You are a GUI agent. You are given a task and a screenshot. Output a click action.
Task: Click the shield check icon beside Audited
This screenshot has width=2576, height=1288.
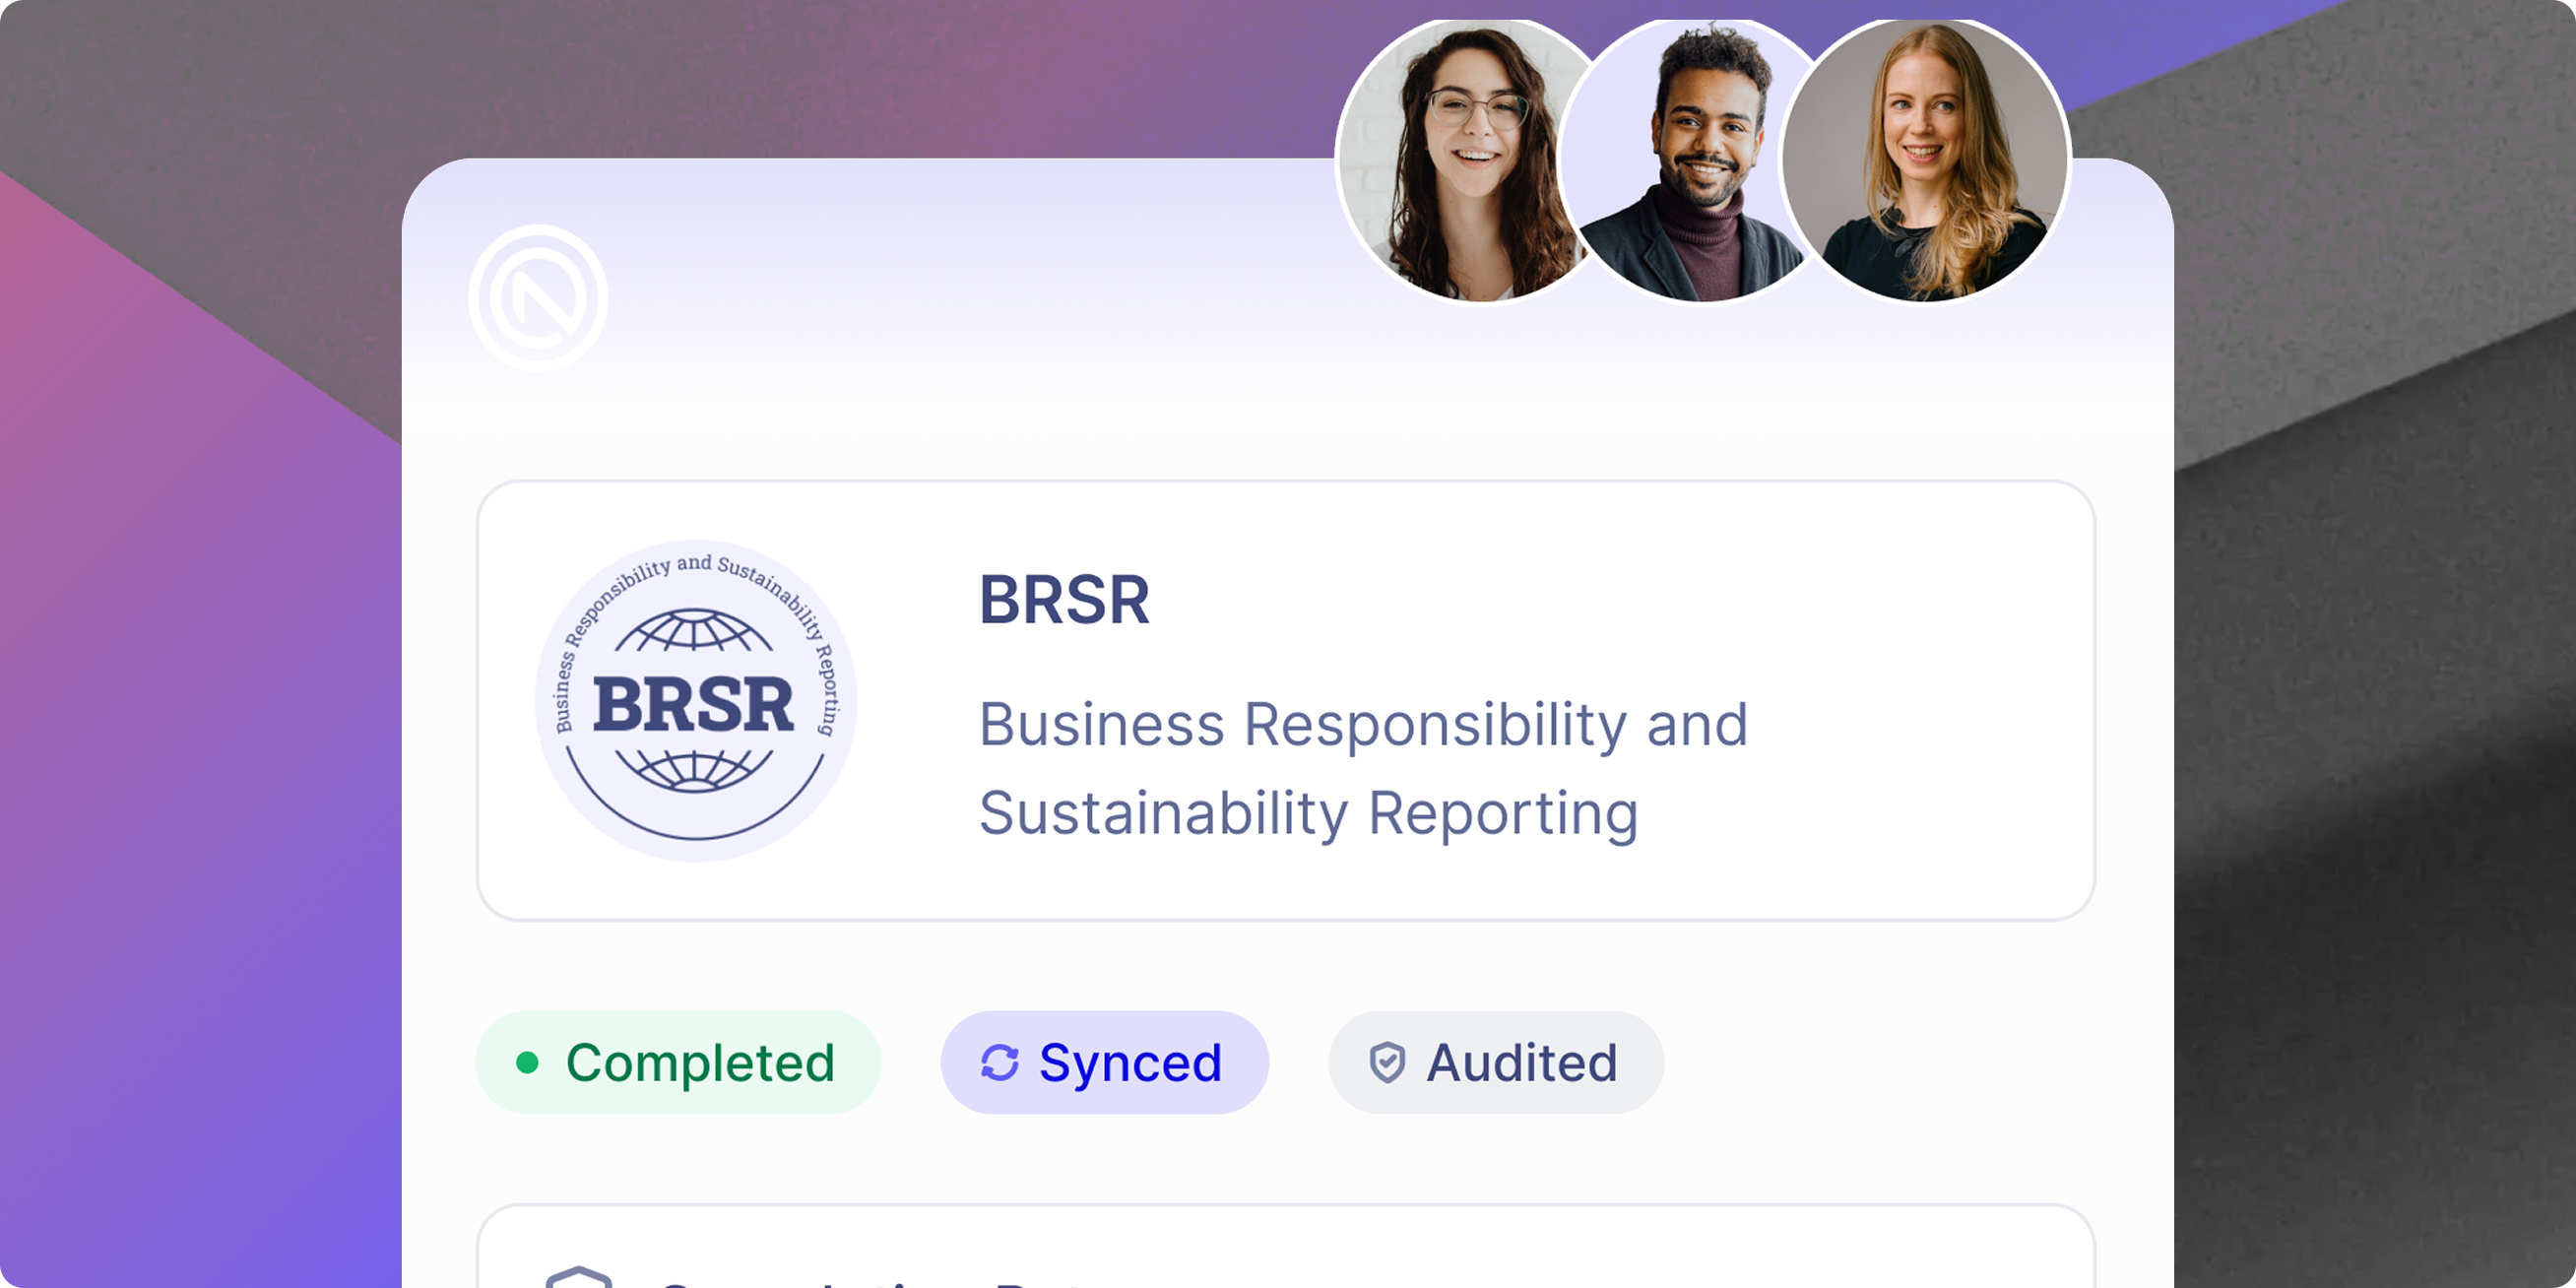(x=1387, y=1062)
